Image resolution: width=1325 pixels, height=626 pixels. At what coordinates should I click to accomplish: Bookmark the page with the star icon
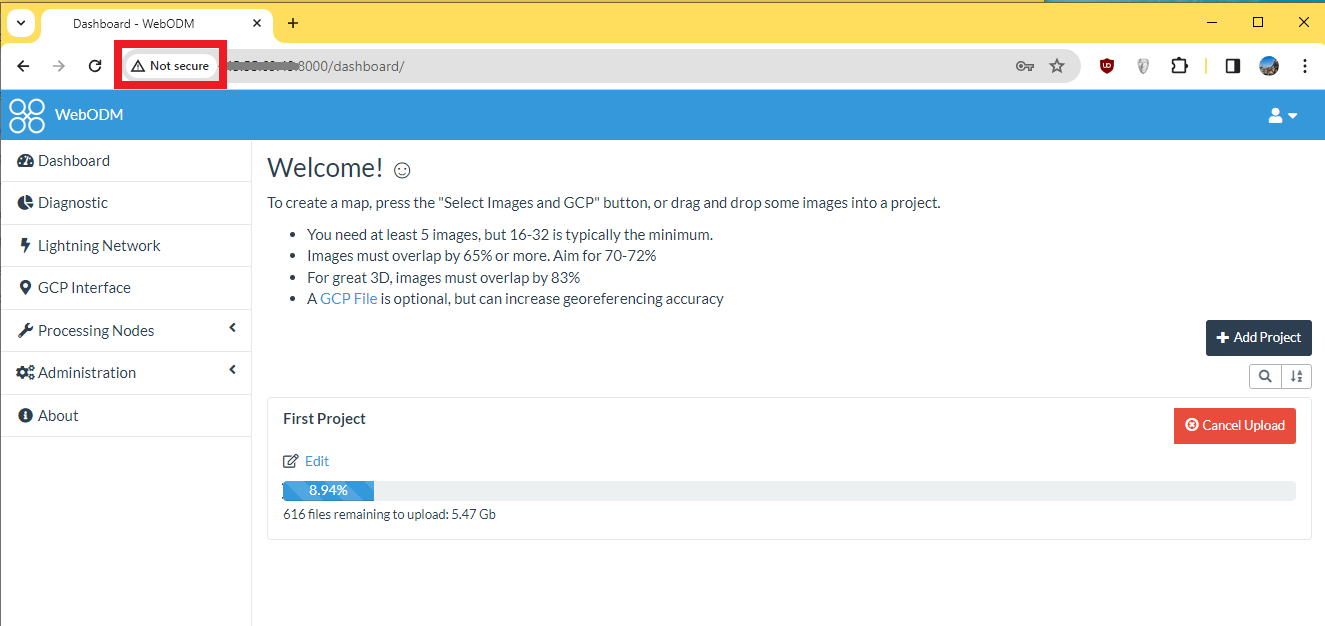click(1057, 65)
